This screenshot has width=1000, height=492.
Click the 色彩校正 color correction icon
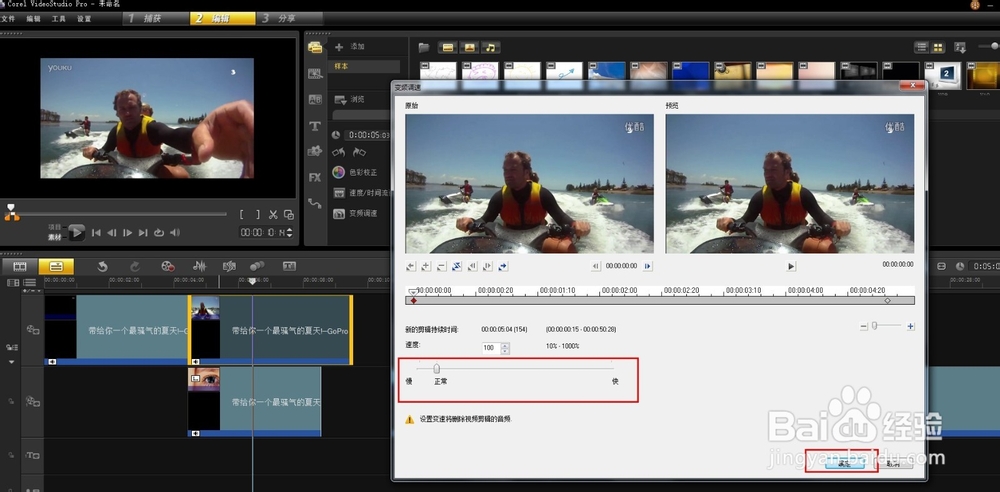point(339,172)
